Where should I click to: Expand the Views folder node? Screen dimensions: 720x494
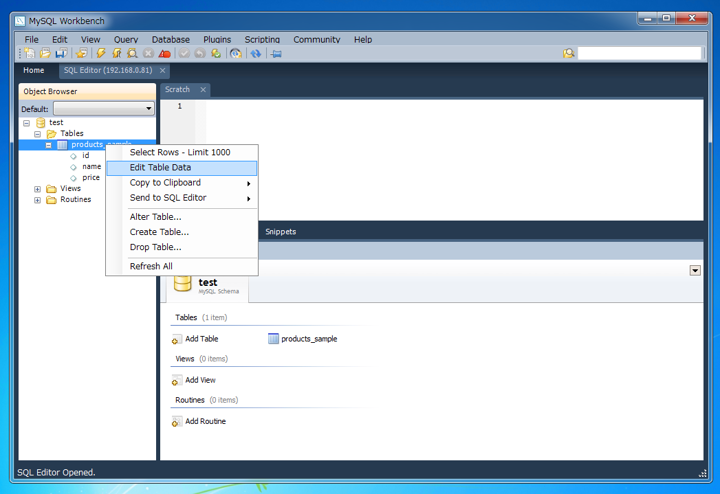coord(38,189)
